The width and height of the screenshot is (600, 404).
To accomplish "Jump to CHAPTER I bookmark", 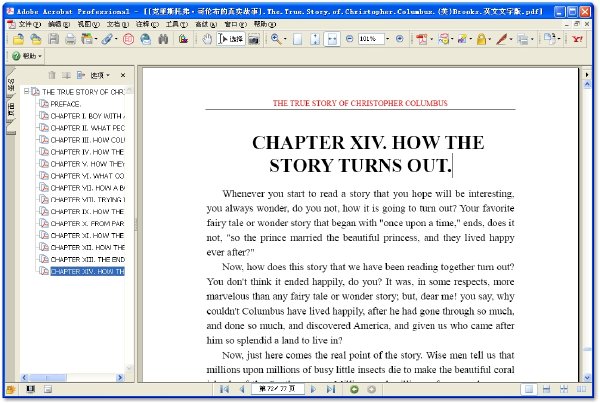I will 88,116.
